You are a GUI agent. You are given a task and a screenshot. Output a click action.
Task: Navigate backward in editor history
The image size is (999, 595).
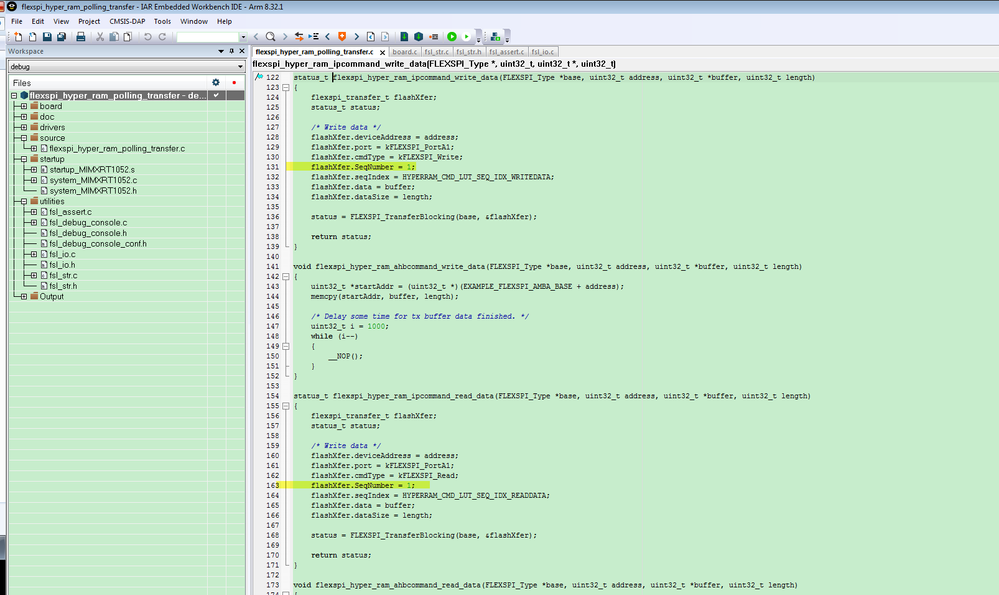[x=371, y=37]
